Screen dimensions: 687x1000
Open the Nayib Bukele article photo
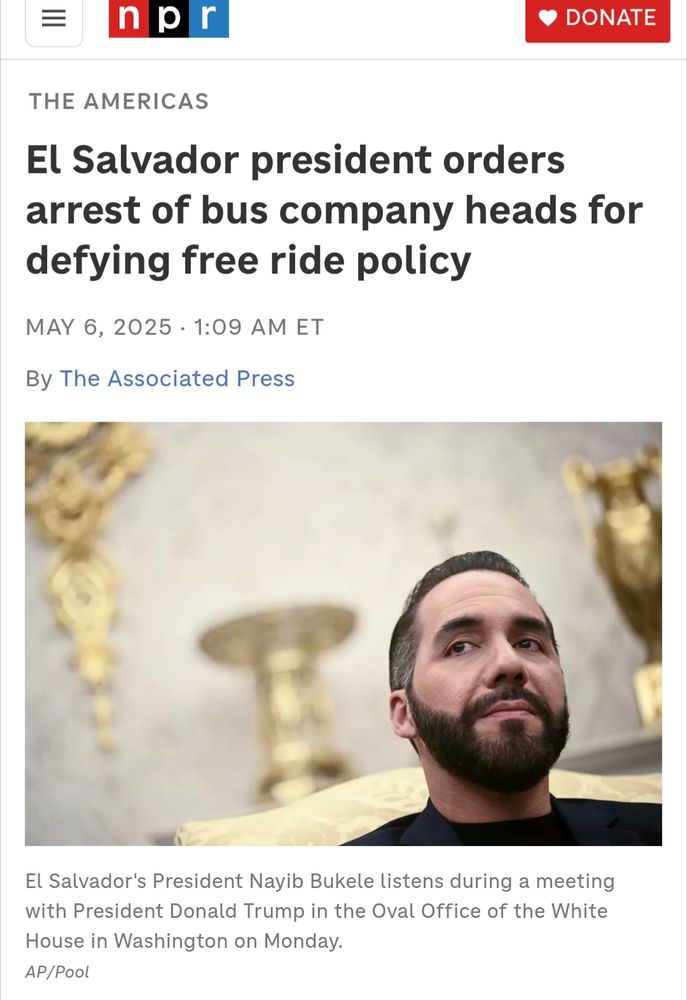[343, 633]
